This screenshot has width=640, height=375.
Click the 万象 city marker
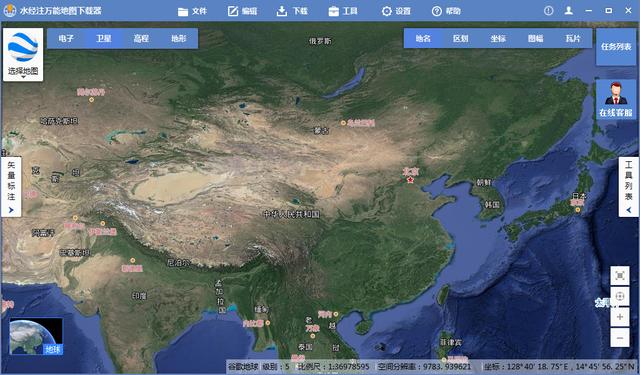pyautogui.click(x=313, y=336)
